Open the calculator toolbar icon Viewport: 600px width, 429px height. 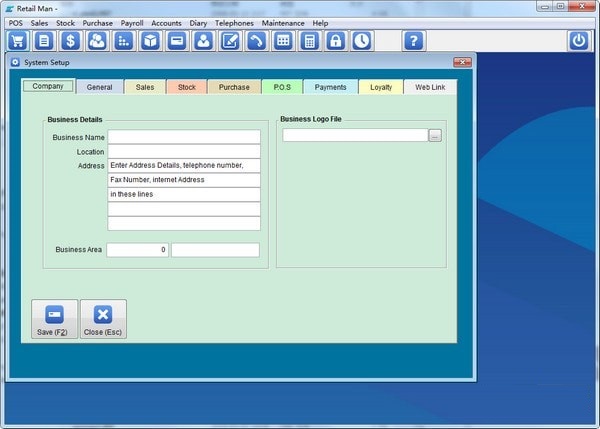click(x=309, y=41)
